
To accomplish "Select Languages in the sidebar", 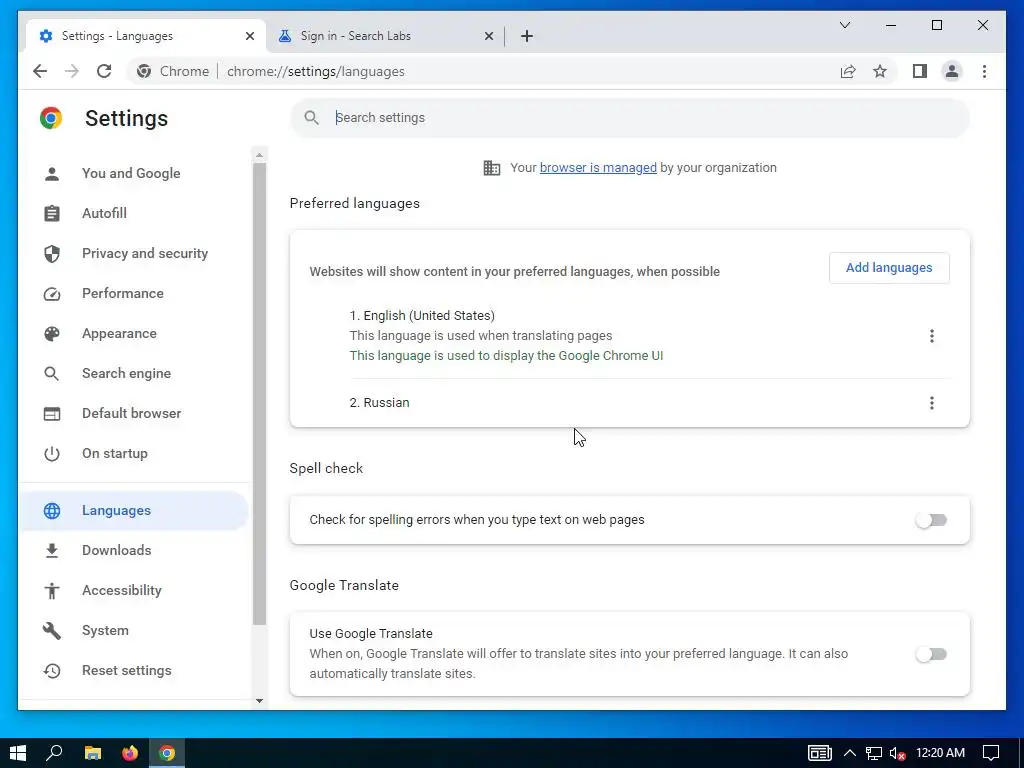I will [135, 511].
